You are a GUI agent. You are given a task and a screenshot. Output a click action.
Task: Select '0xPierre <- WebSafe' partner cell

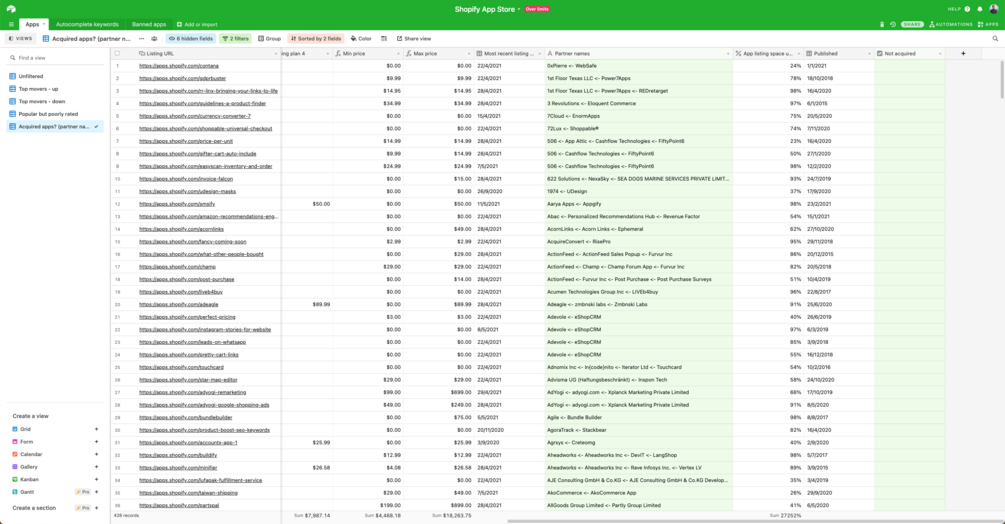[638, 65]
